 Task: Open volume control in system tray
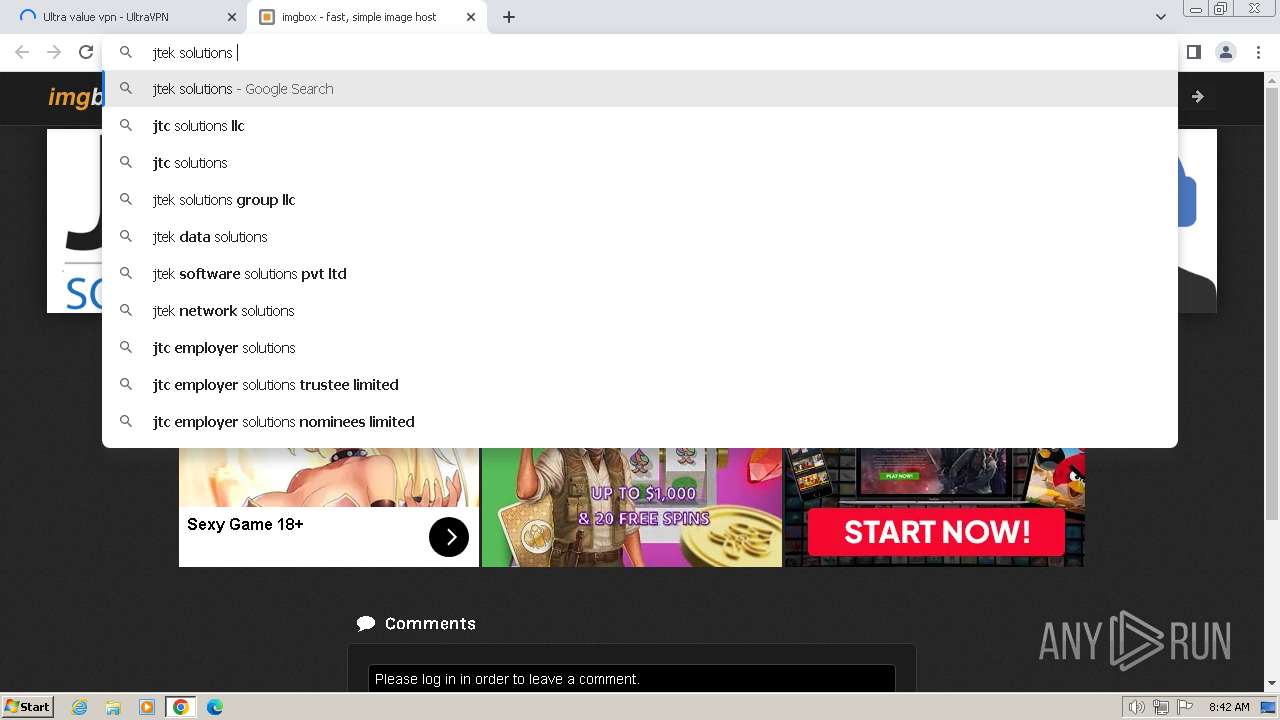[1136, 707]
